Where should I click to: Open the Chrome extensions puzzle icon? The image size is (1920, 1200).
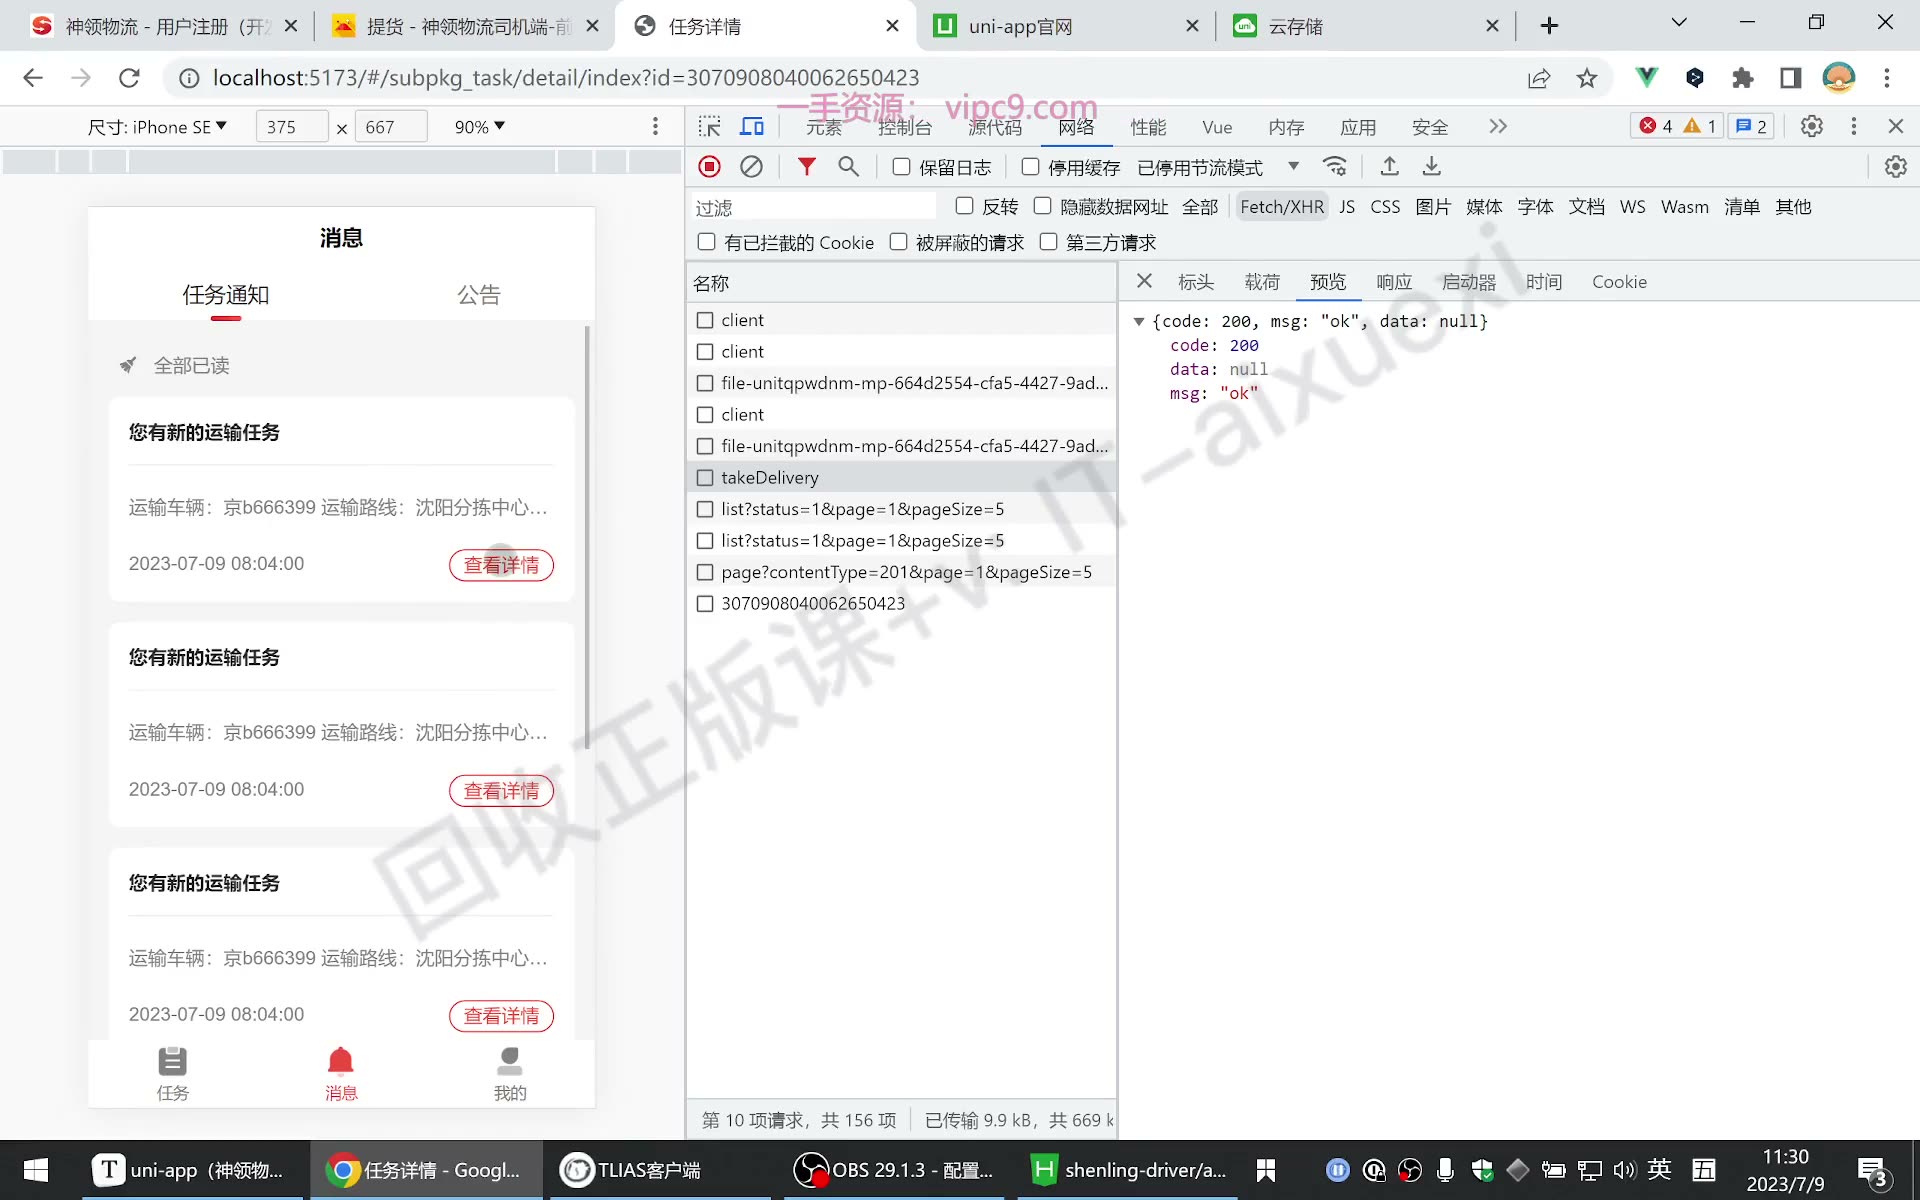pyautogui.click(x=1742, y=78)
